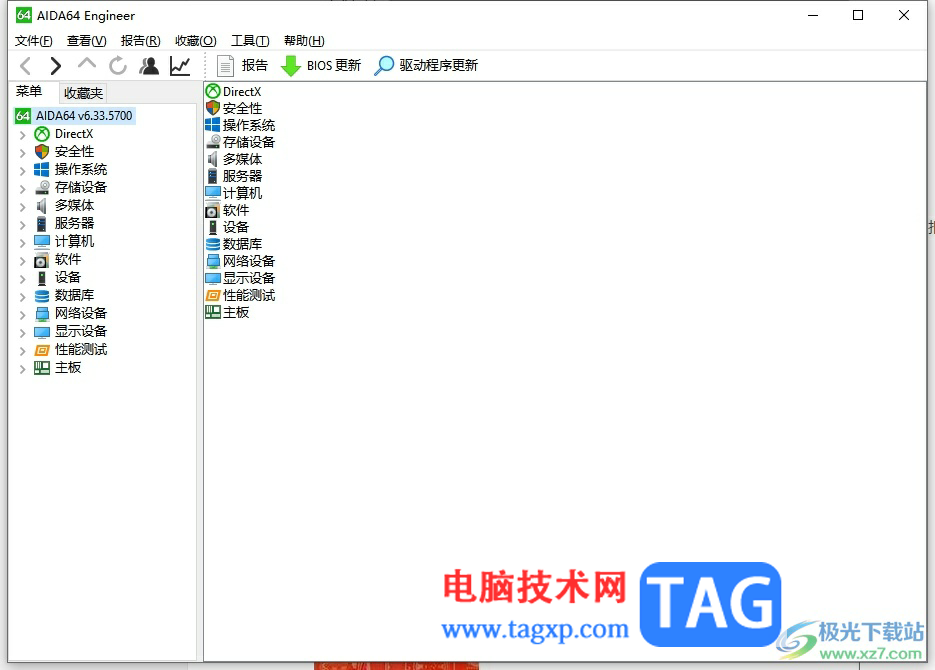Screen dimensions: 935x670
Task: Select DirectX icon in left tree
Action: pyautogui.click(x=42, y=134)
